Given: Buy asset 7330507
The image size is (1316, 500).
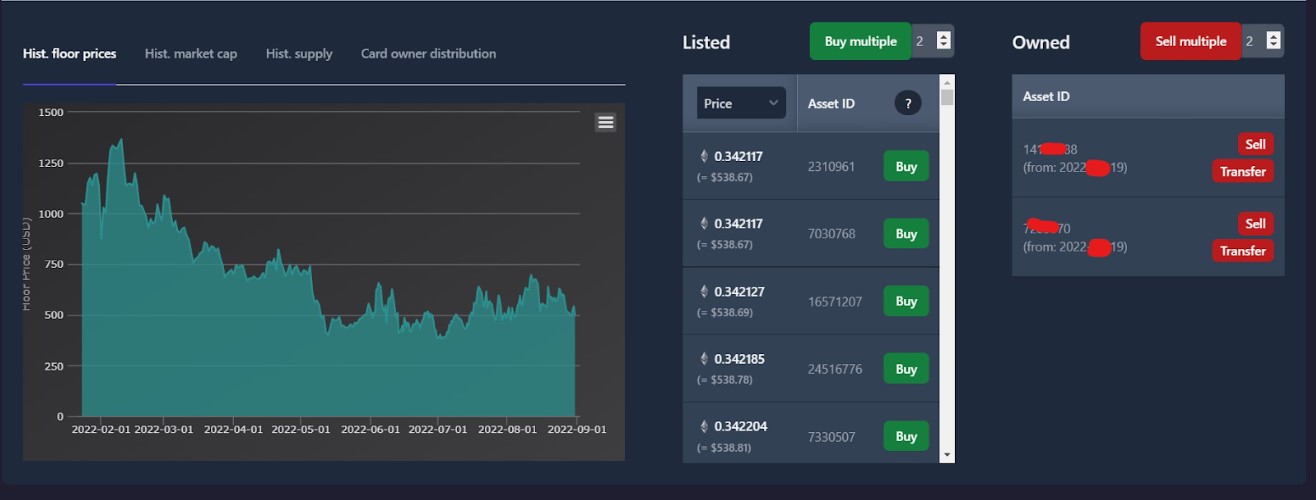Looking at the screenshot, I should [906, 436].
